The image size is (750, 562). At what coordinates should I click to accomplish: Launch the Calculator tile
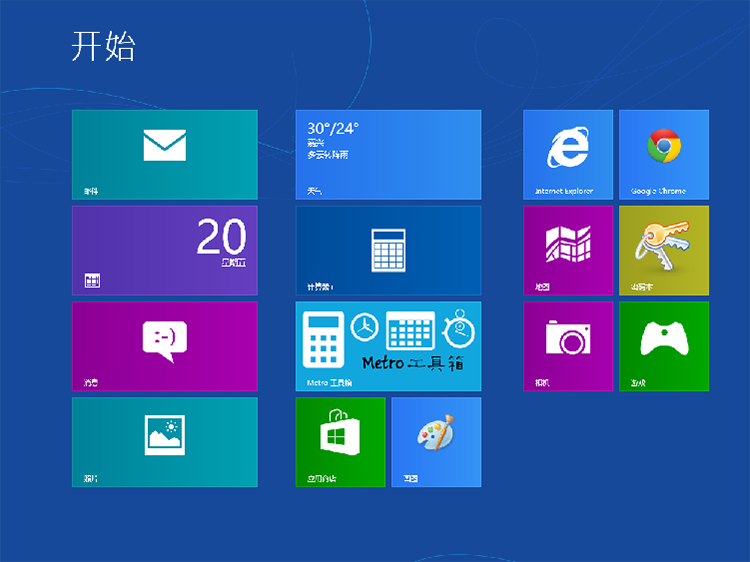point(388,250)
